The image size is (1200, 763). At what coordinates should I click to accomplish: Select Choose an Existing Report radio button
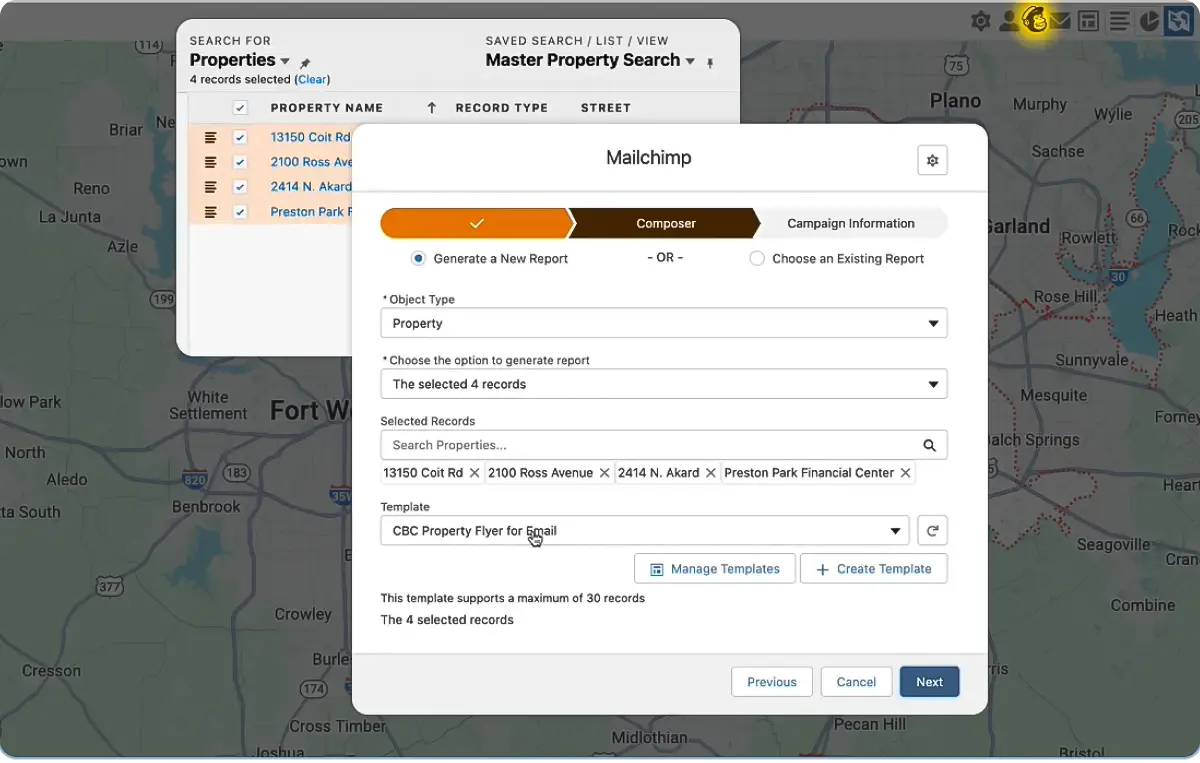coord(757,258)
